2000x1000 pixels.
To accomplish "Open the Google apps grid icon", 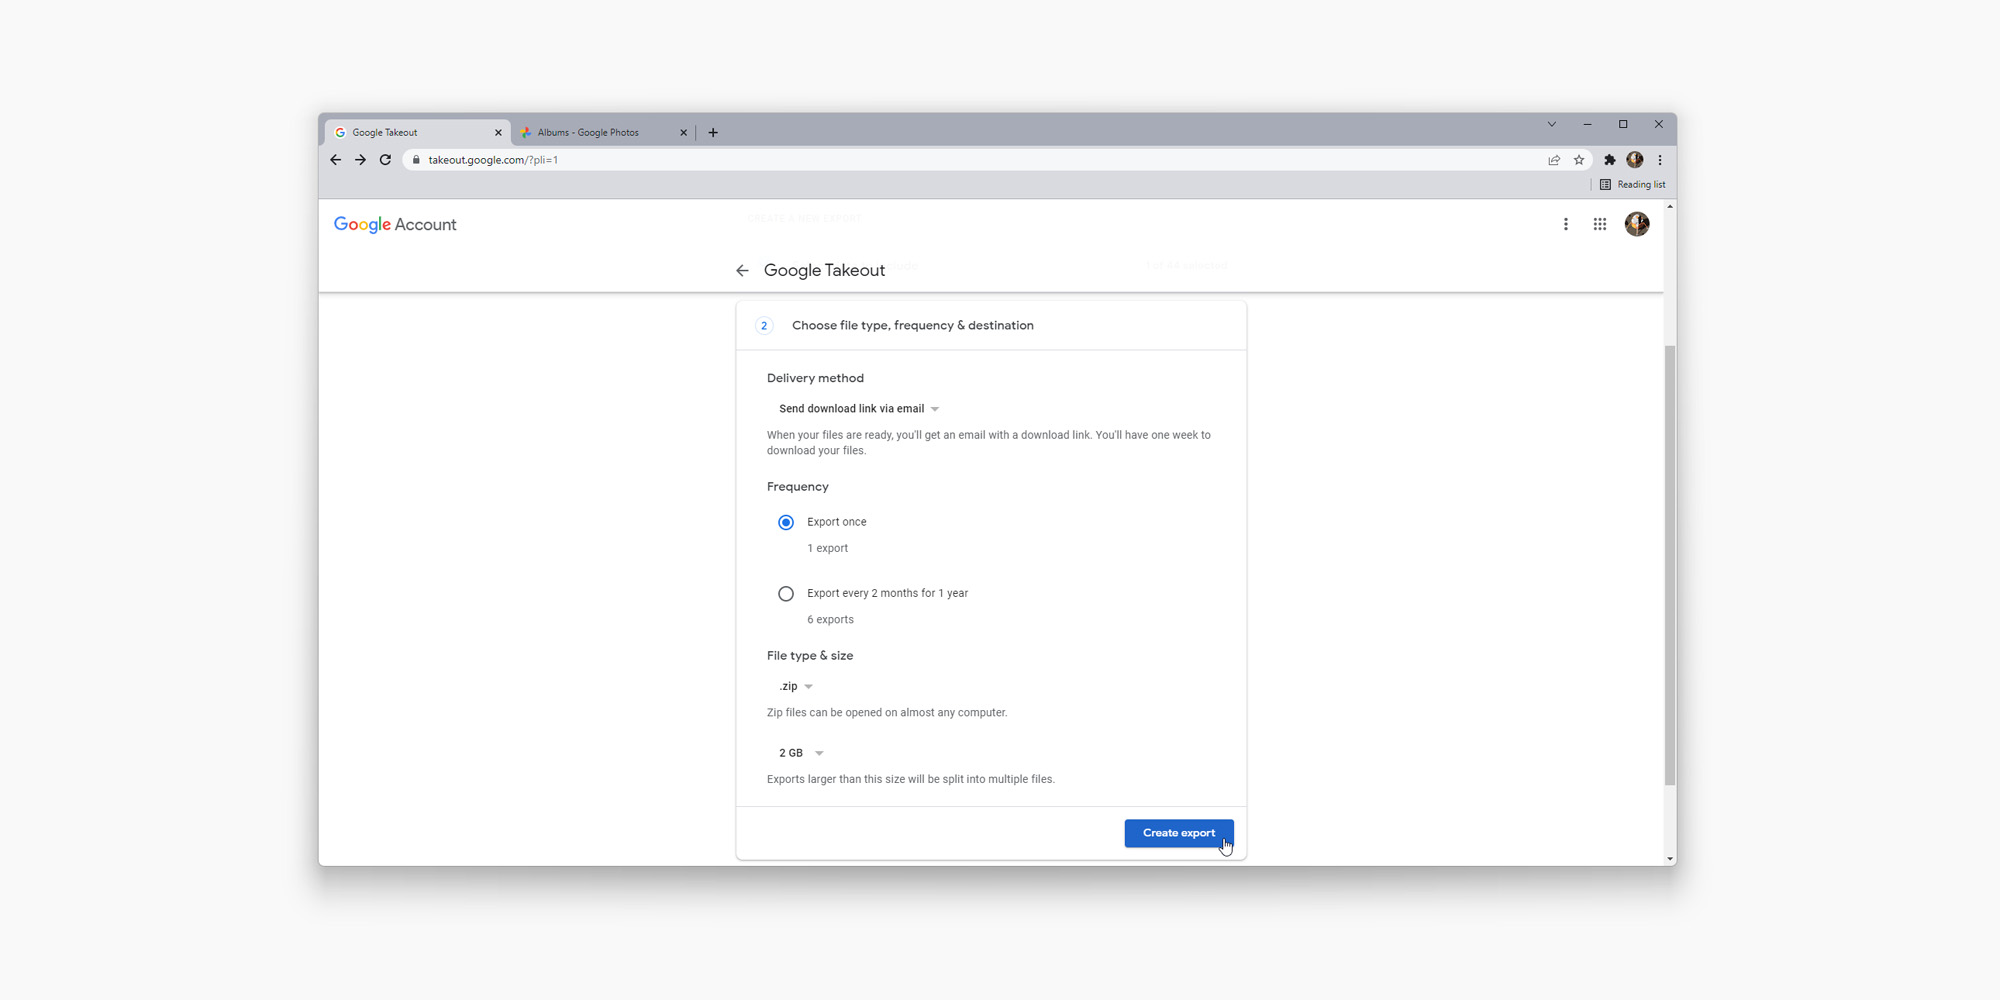I will point(1599,224).
